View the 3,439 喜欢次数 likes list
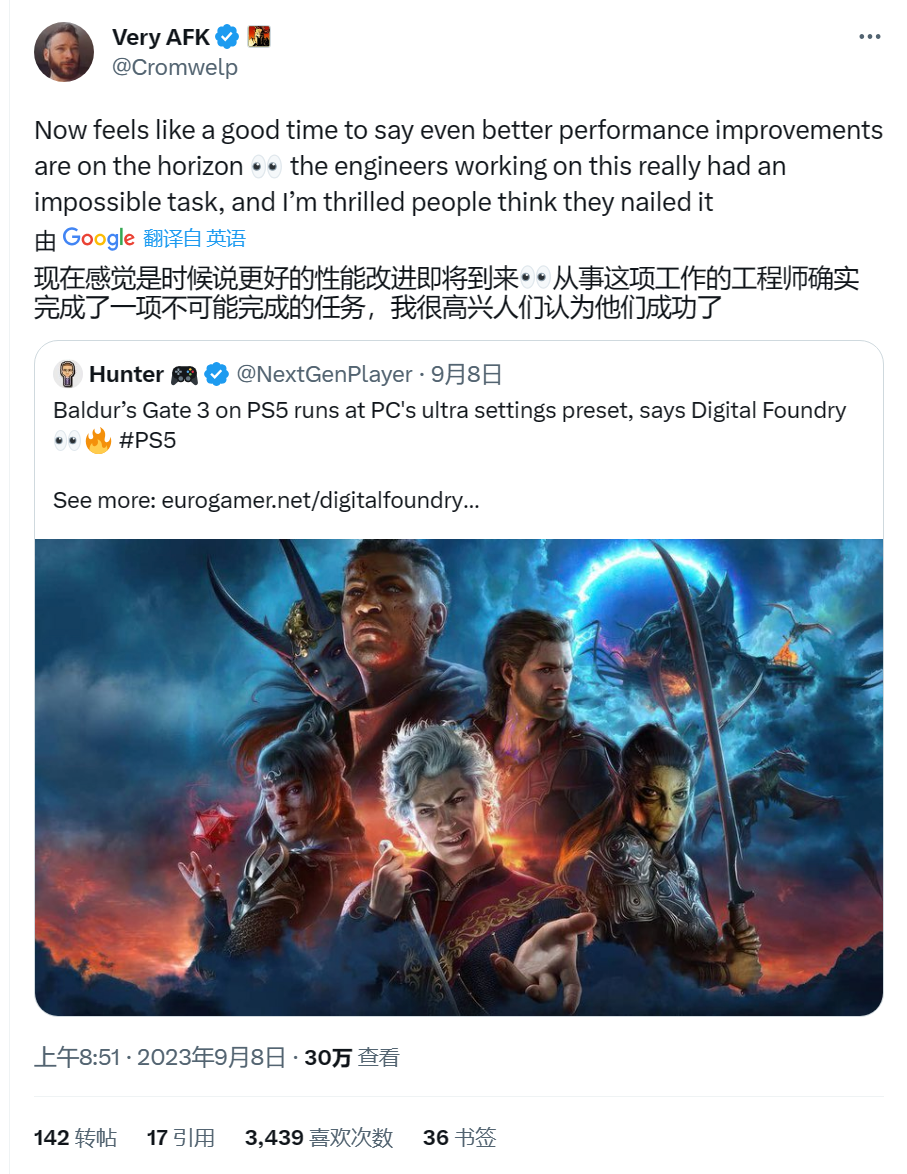The image size is (907, 1174). (318, 1138)
